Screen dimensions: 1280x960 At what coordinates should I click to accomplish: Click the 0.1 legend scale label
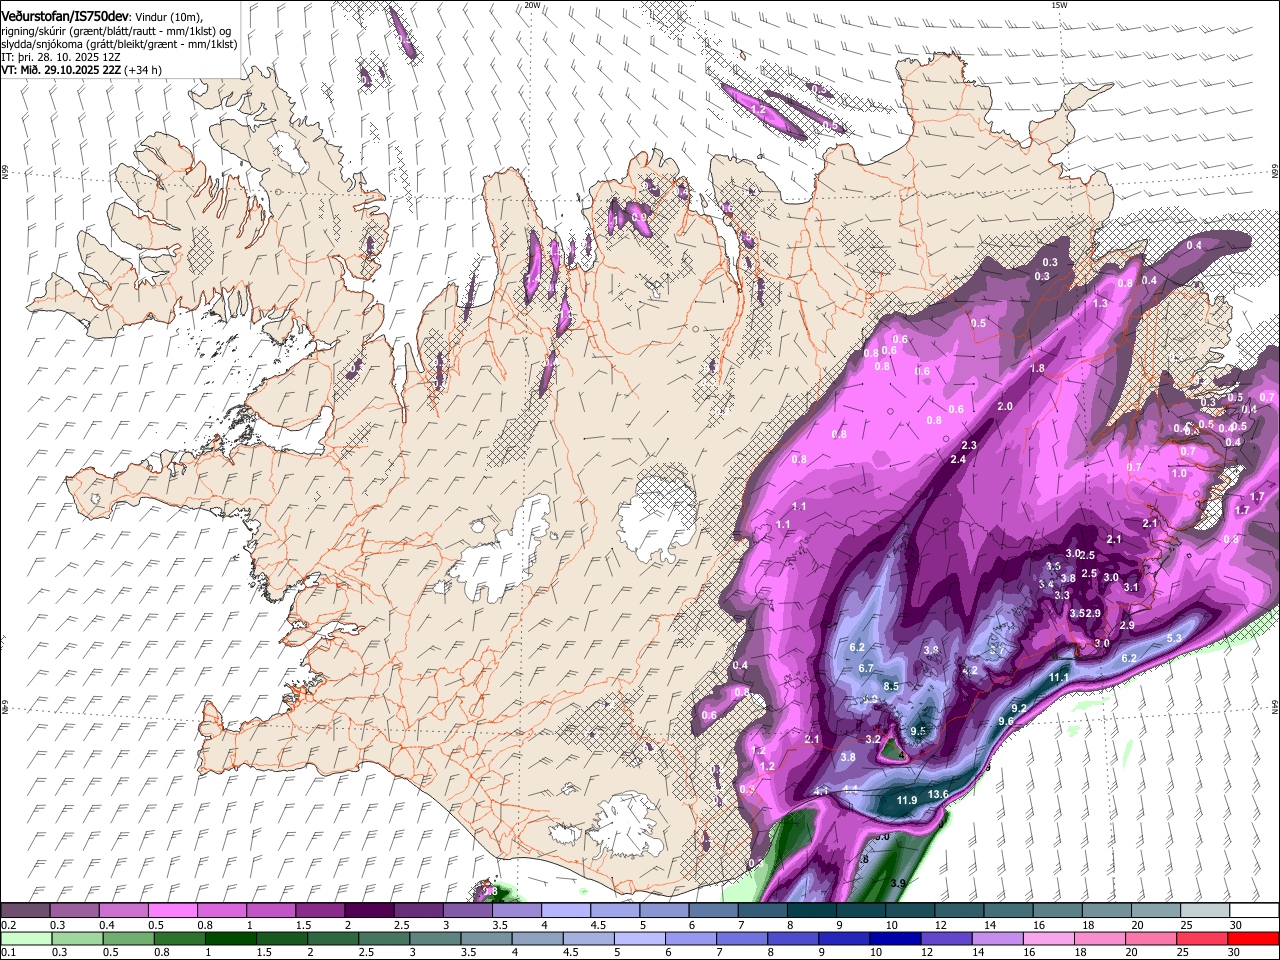[8, 952]
